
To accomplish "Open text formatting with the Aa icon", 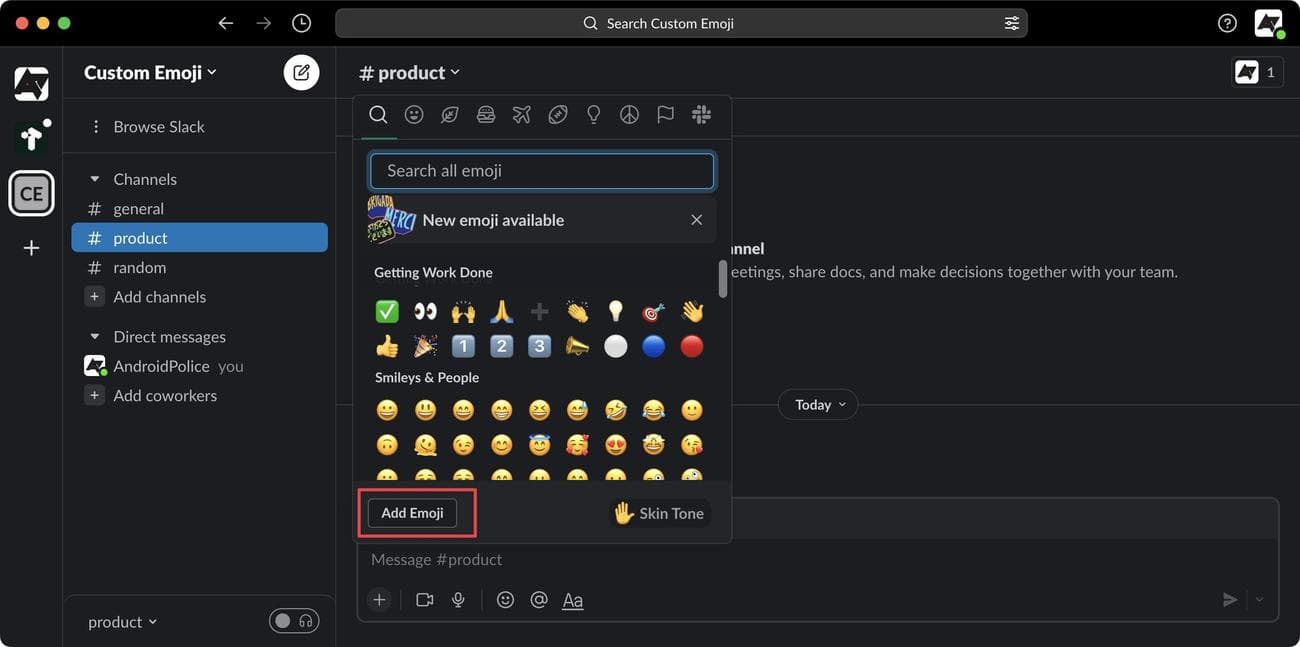I will 572,599.
